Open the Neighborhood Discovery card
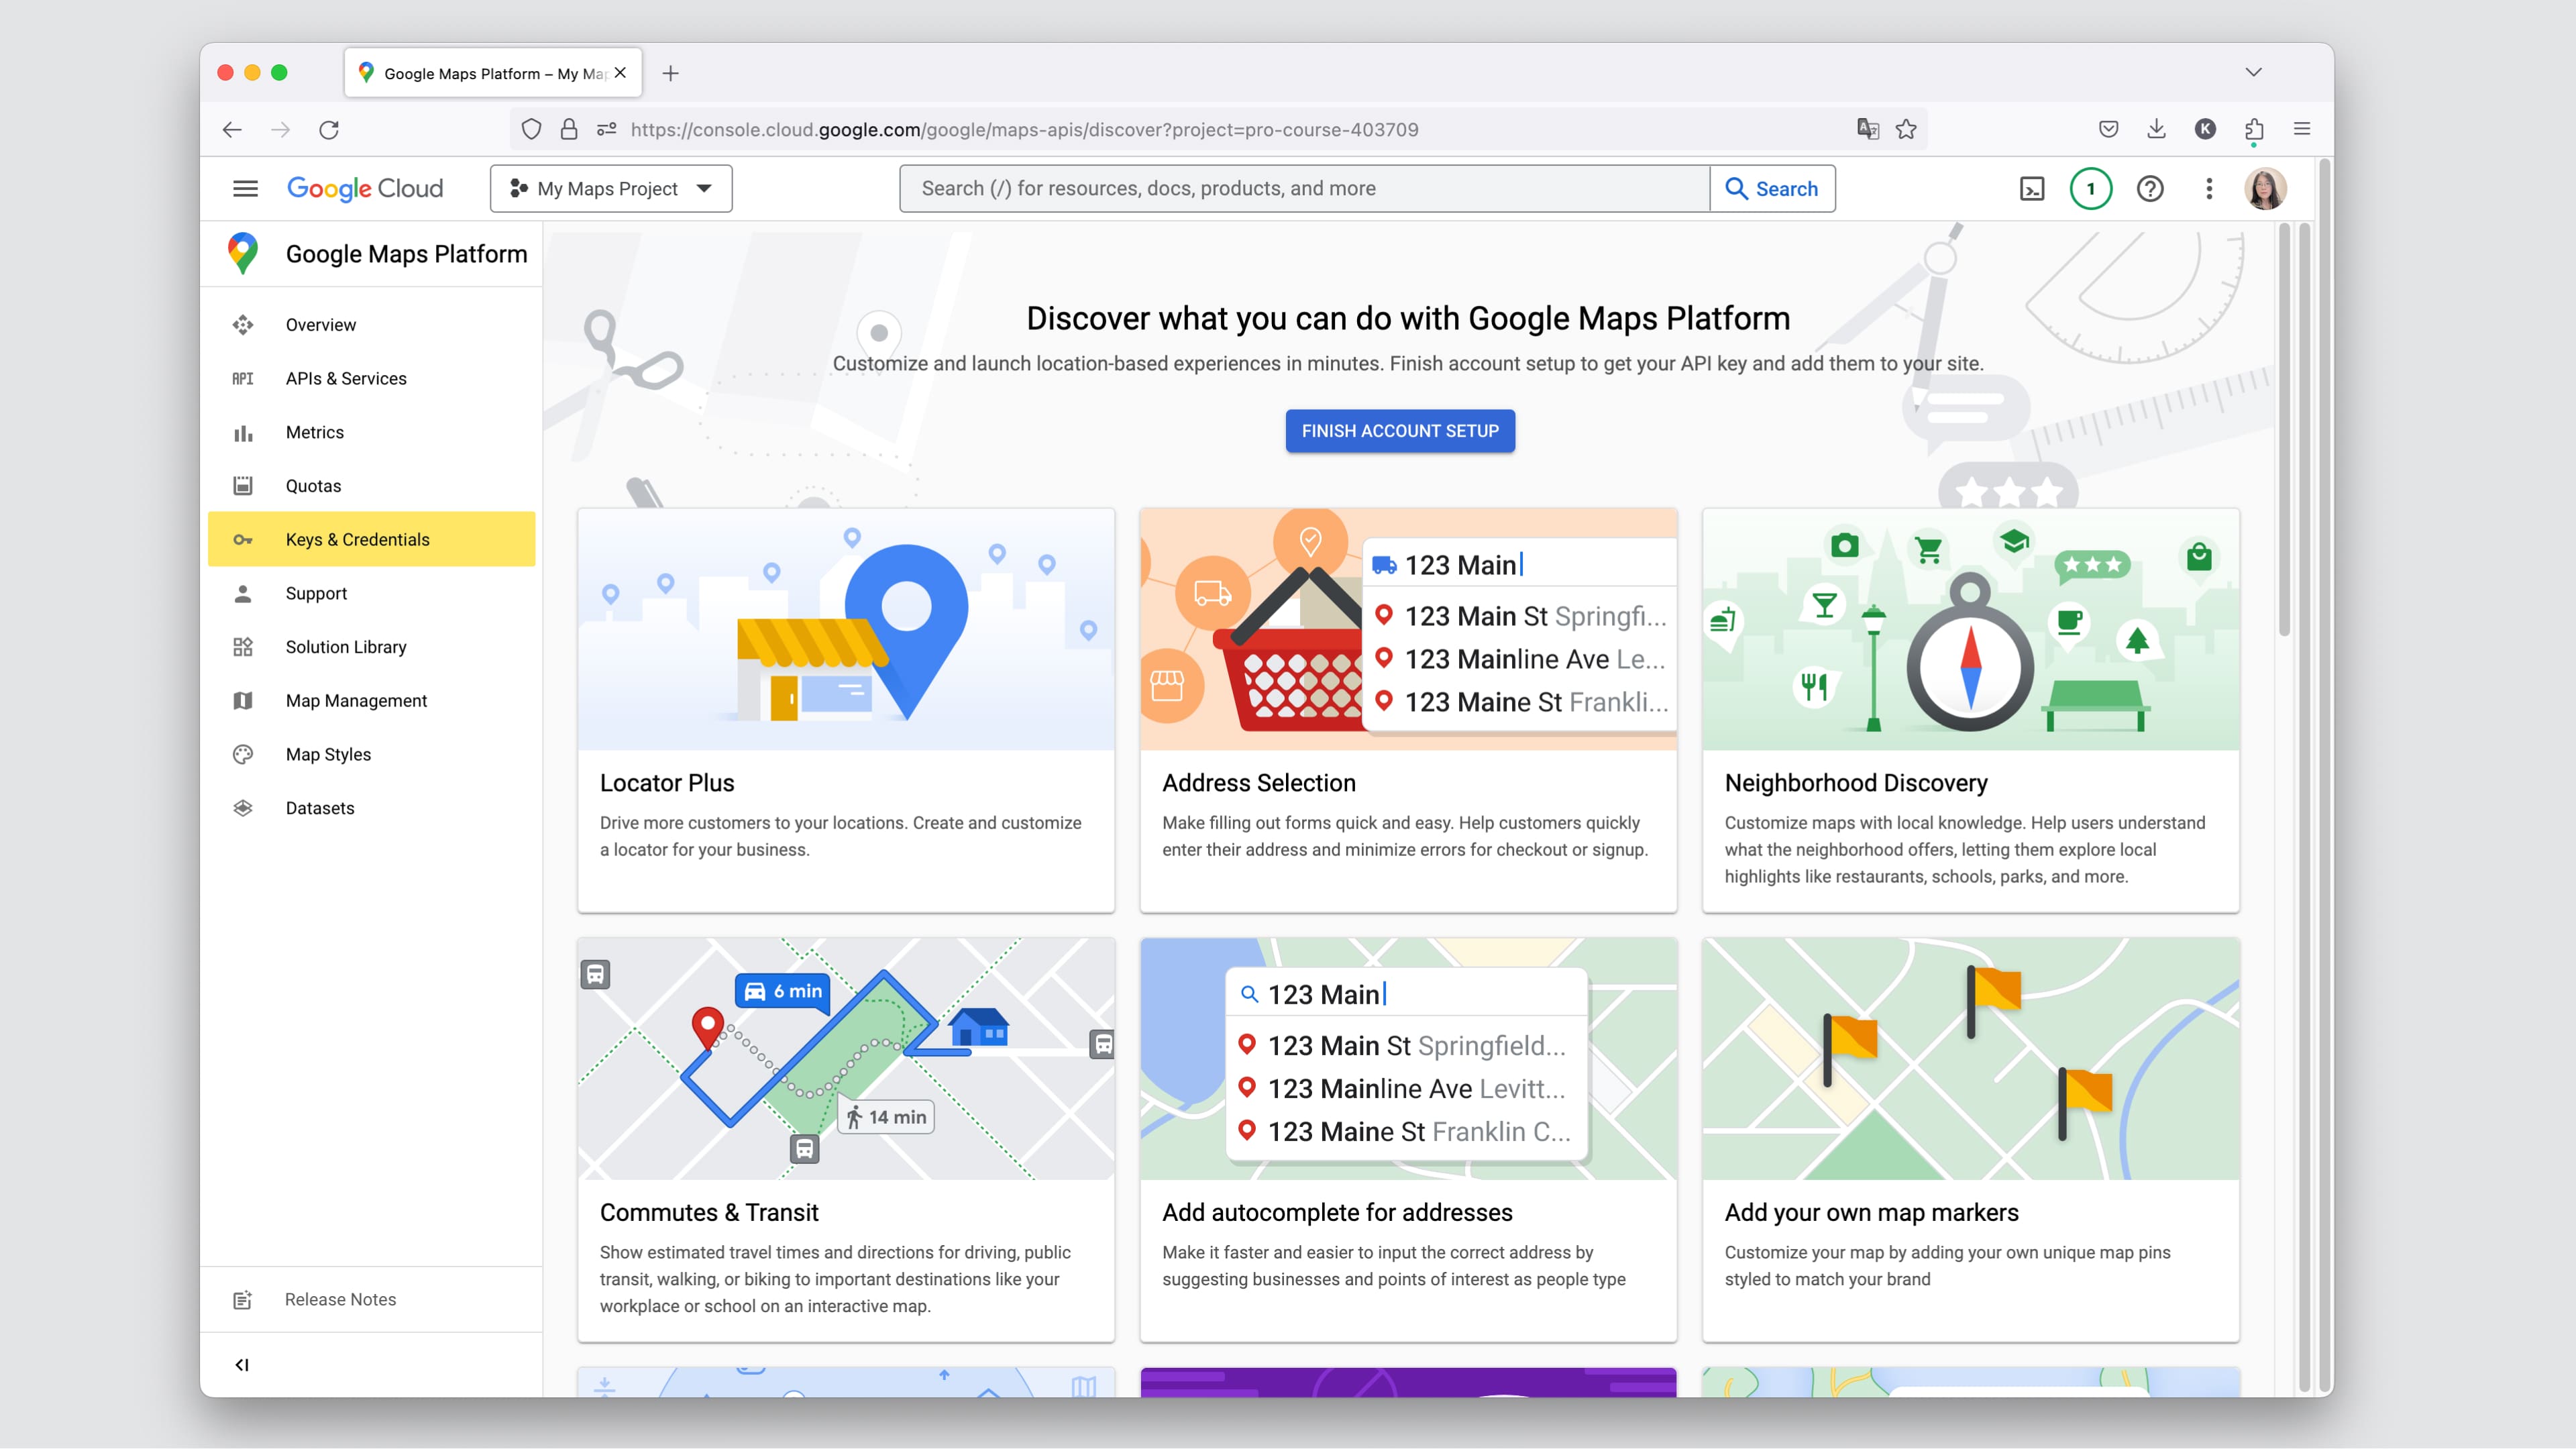2576x1449 pixels. [1971, 710]
